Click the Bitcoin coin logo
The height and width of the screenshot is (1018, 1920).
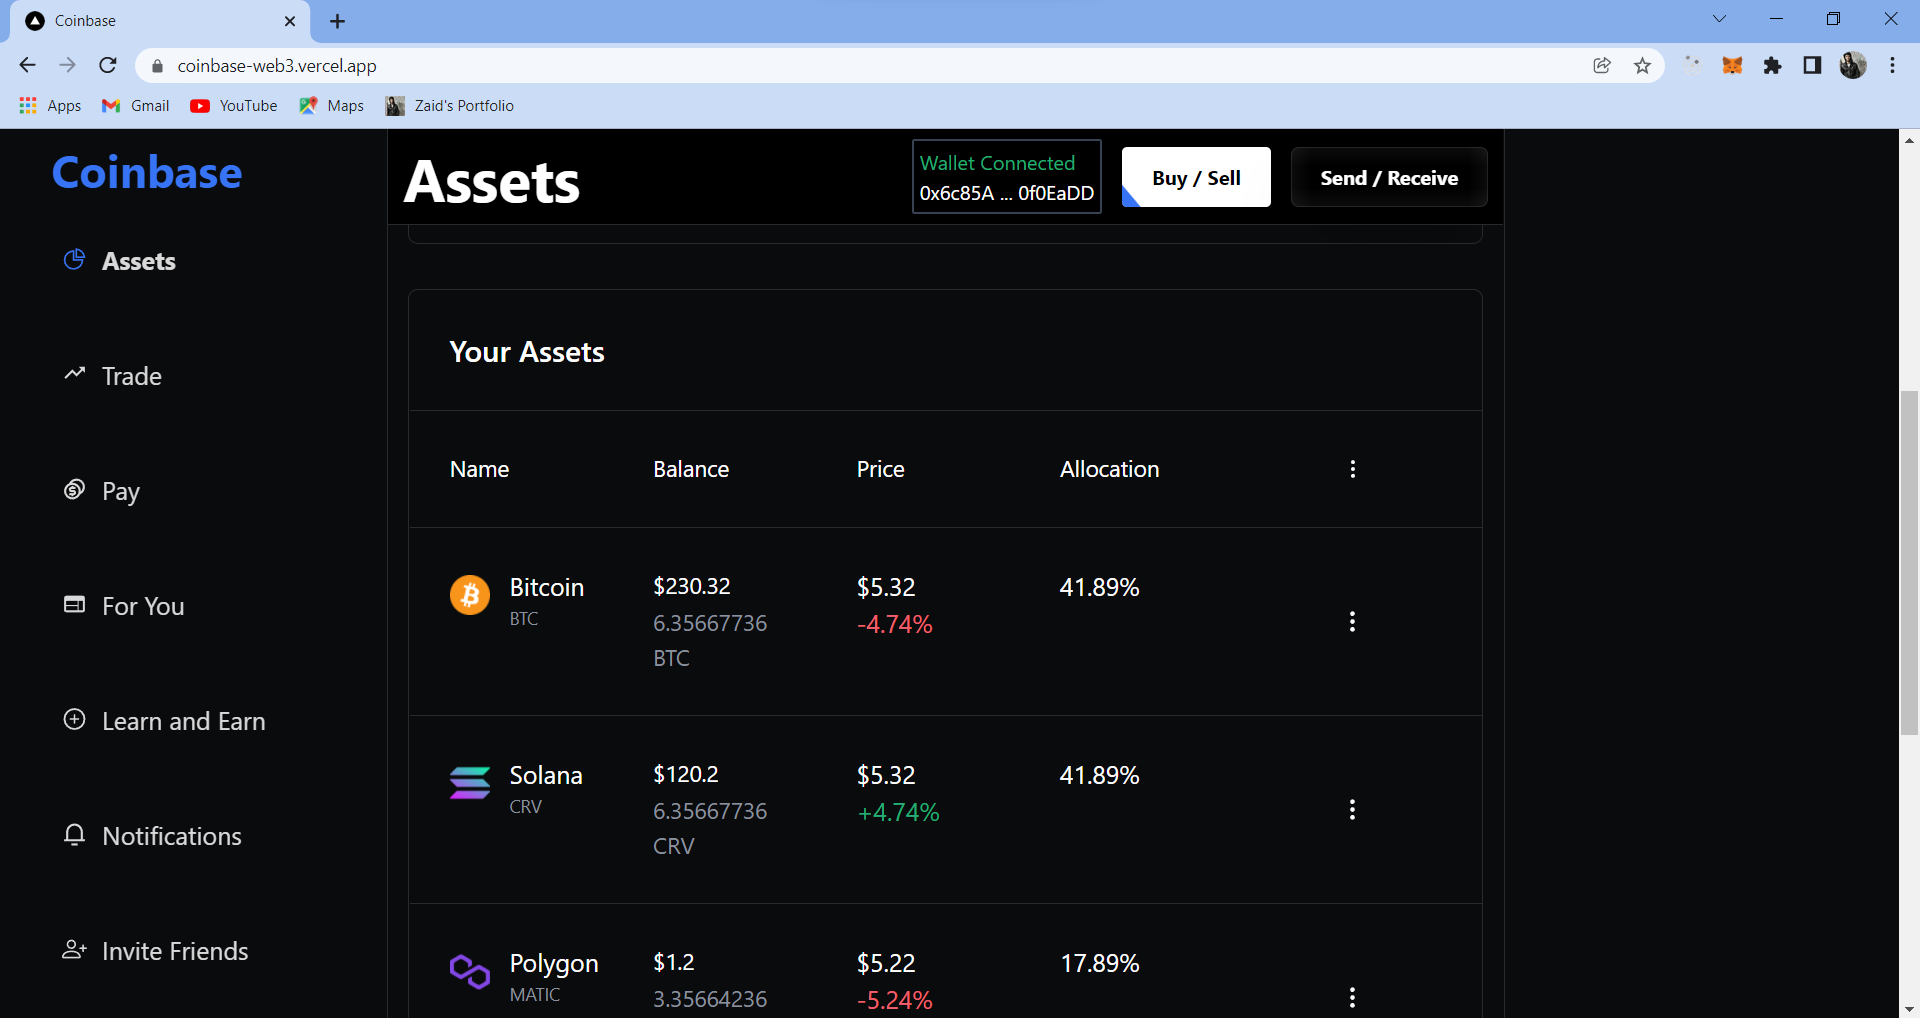[469, 595]
